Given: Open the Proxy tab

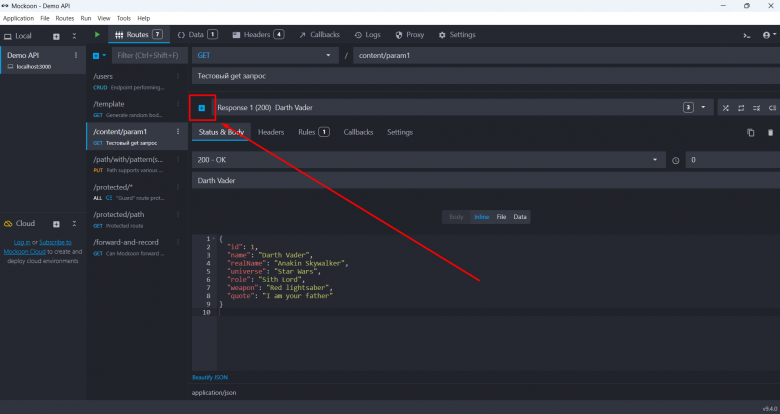Looking at the screenshot, I should pos(410,35).
